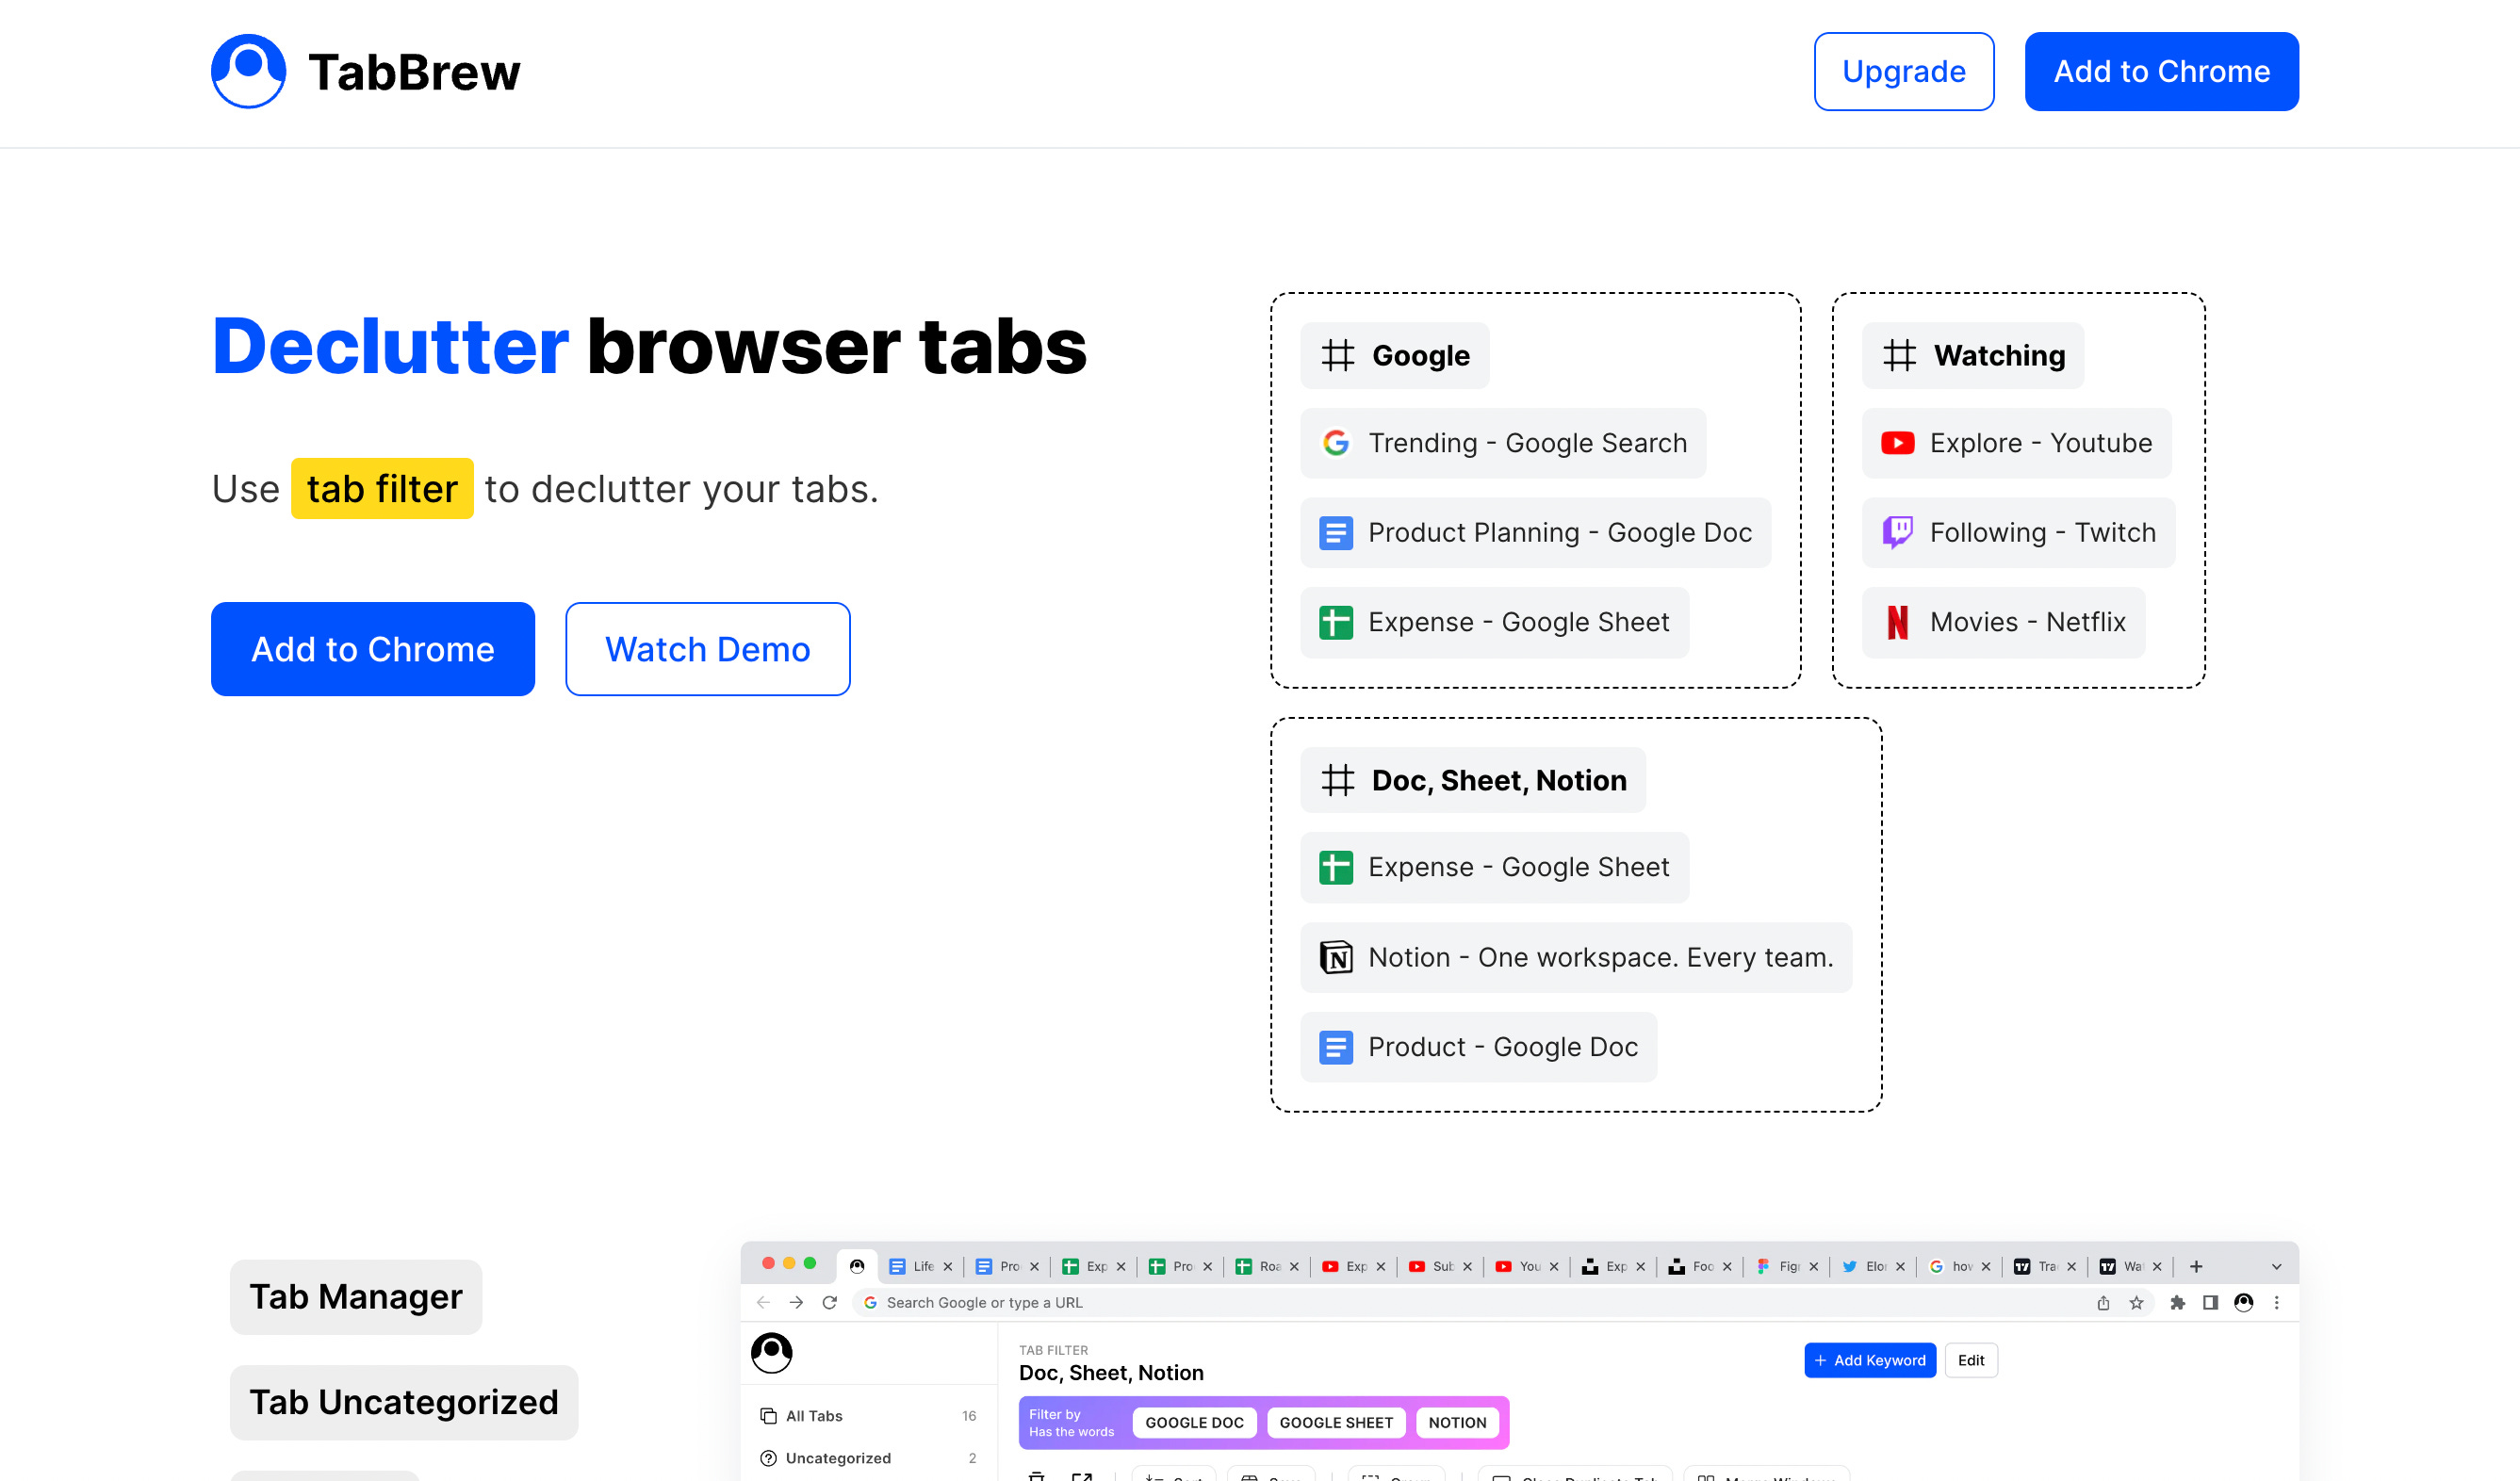
Task: Click the Following - Twitch item
Action: pos(2017,532)
